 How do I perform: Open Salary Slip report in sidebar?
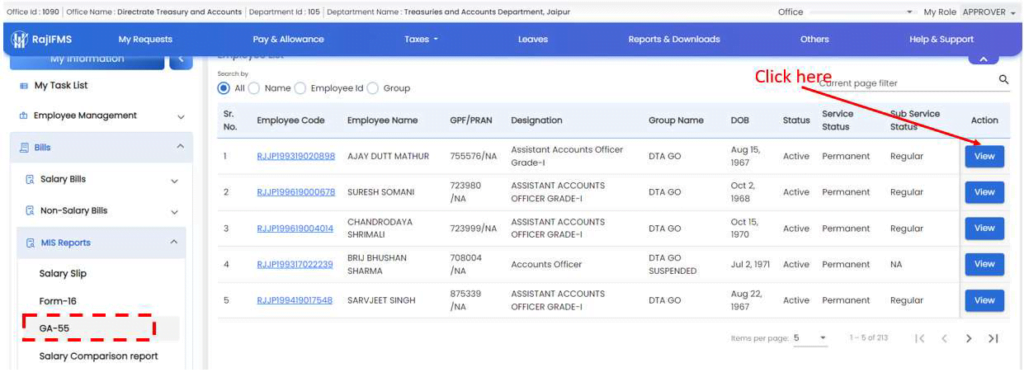click(63, 274)
